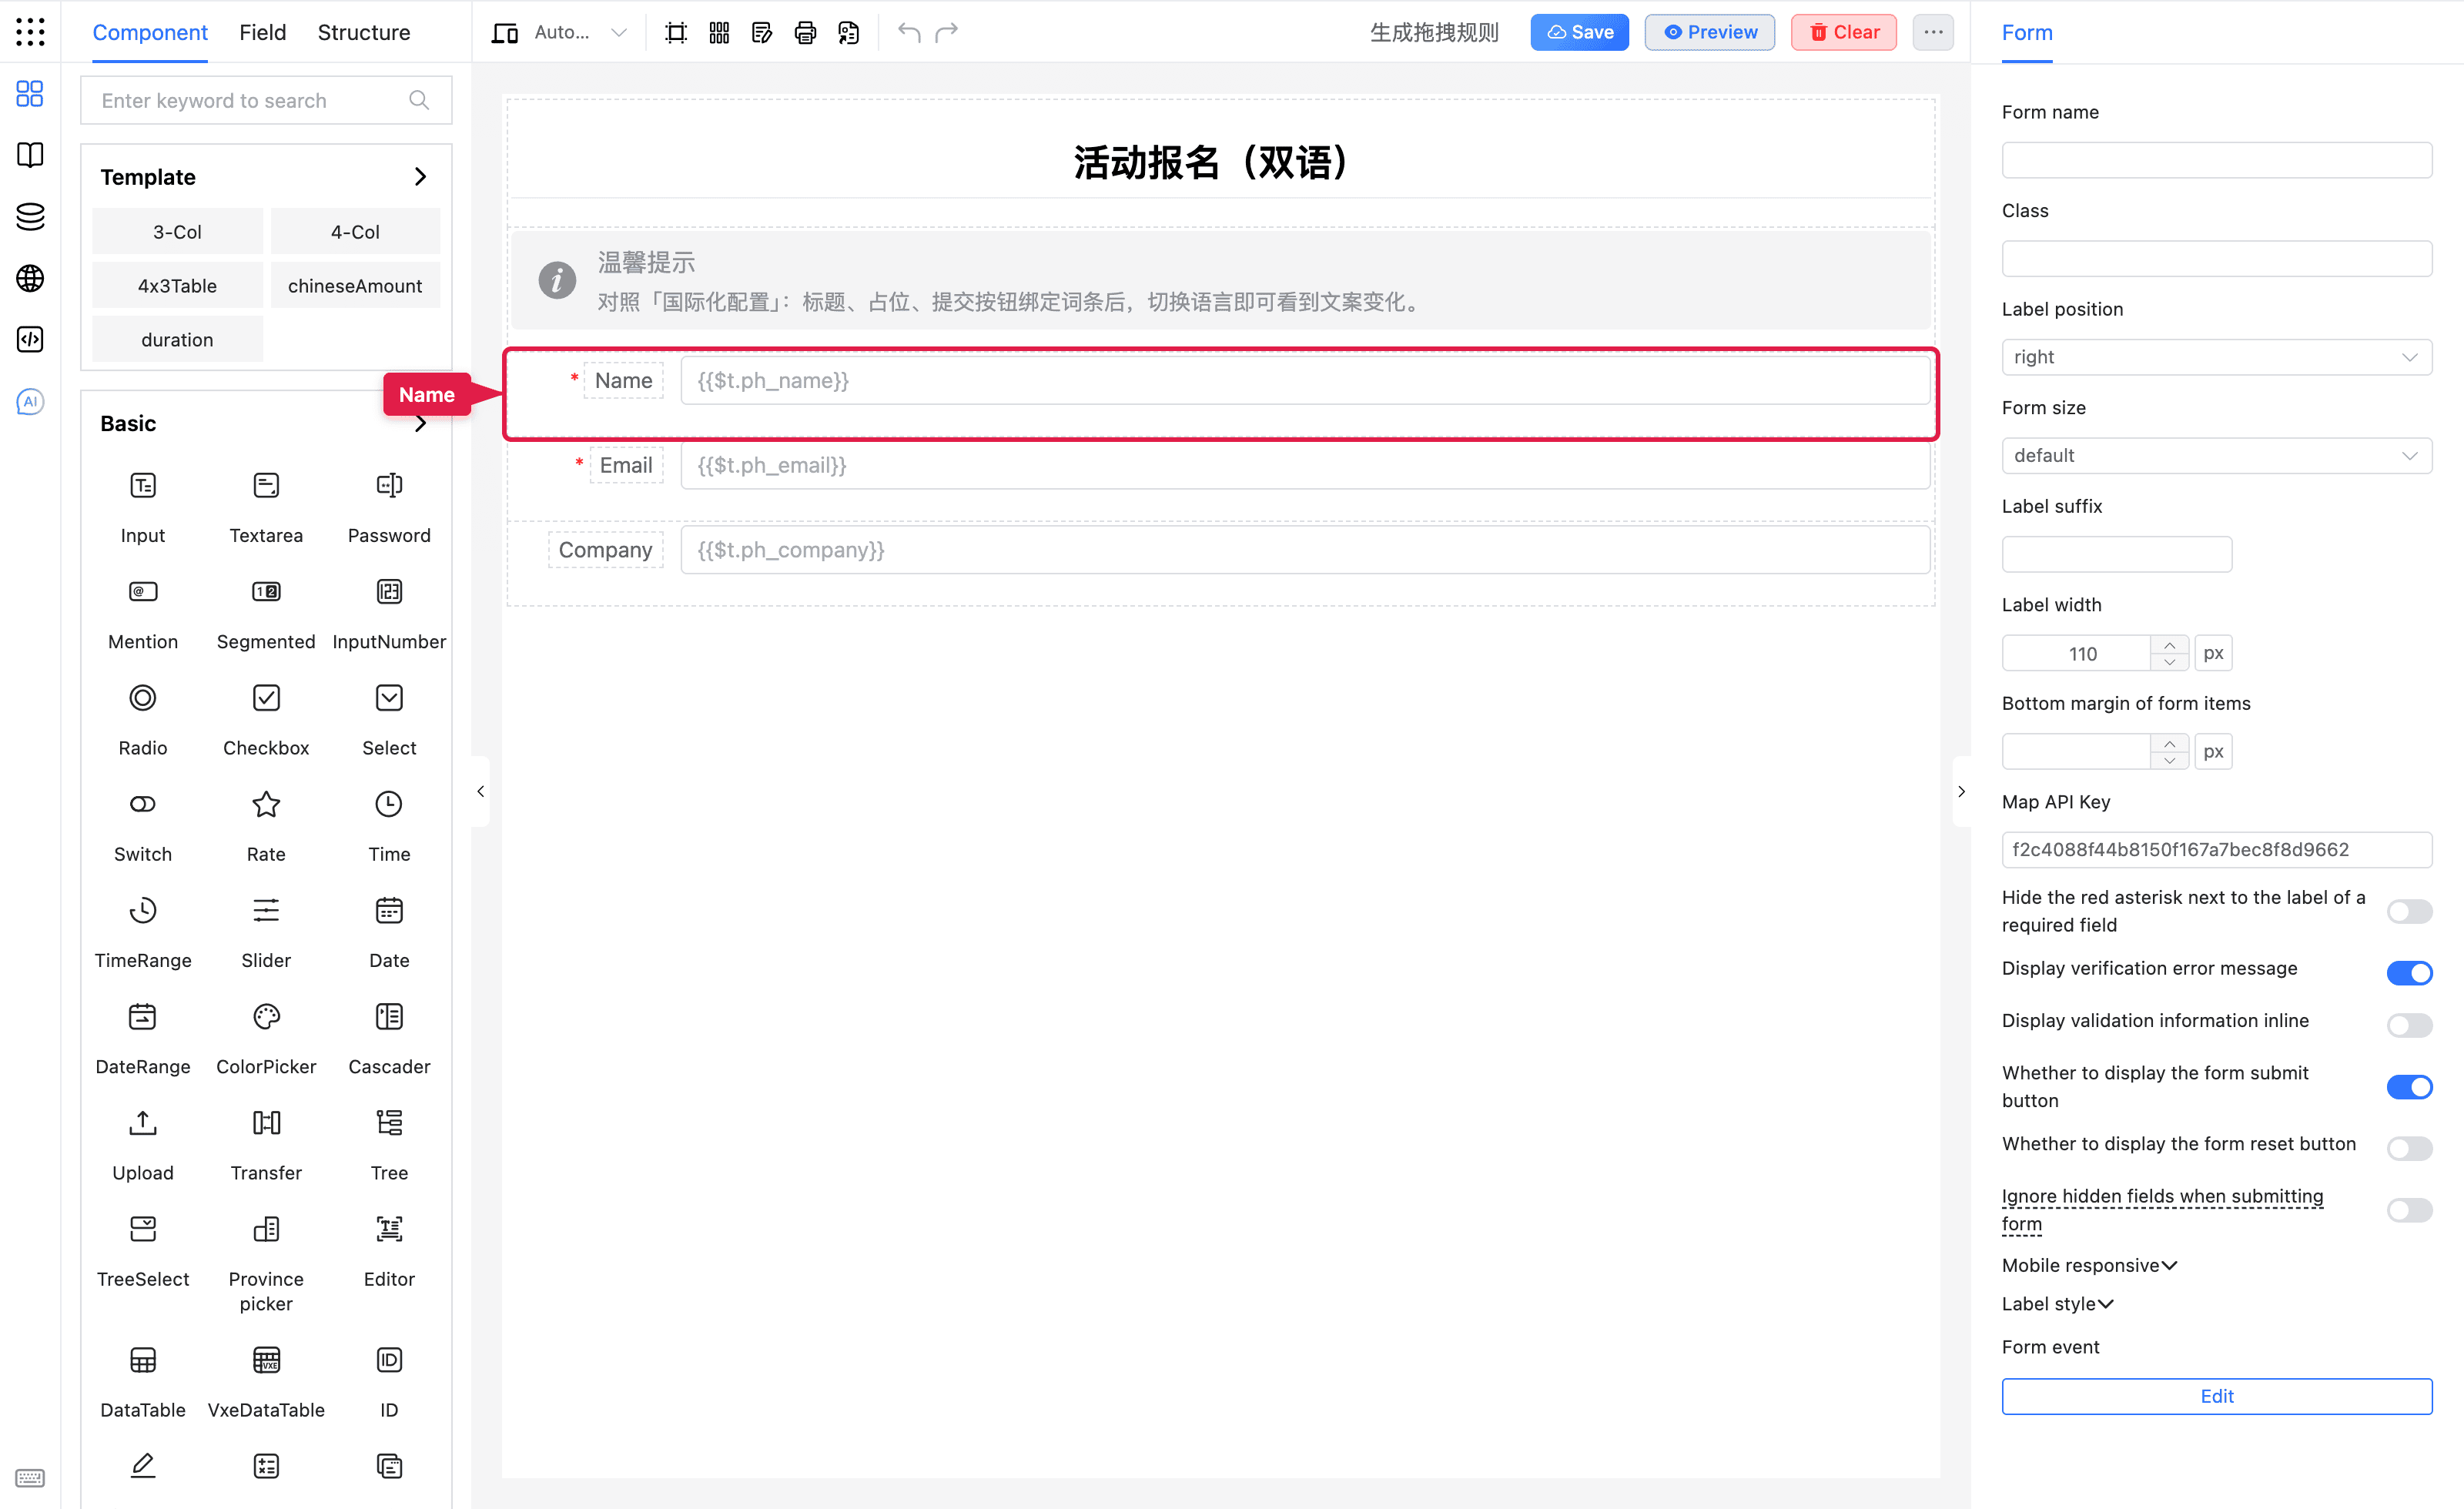Open the apps grid icon

(x=30, y=32)
